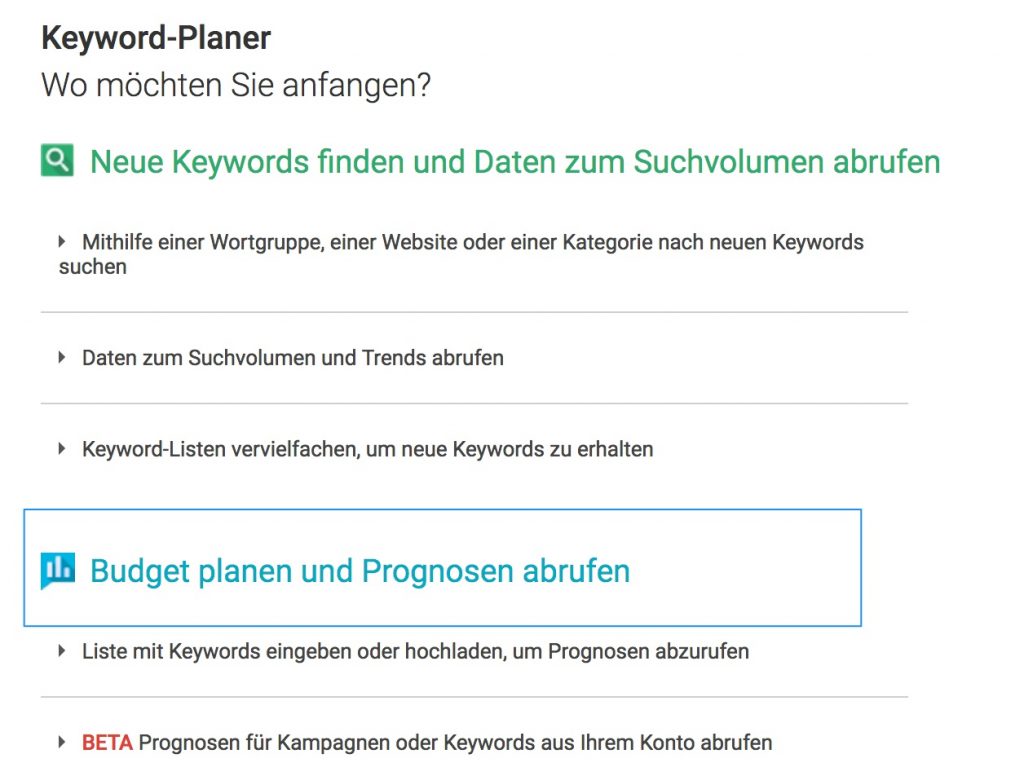The width and height of the screenshot is (1024, 776).
Task: Select "Daten zum Suchvolumen und Trends abrufen" text
Action: [x=293, y=357]
